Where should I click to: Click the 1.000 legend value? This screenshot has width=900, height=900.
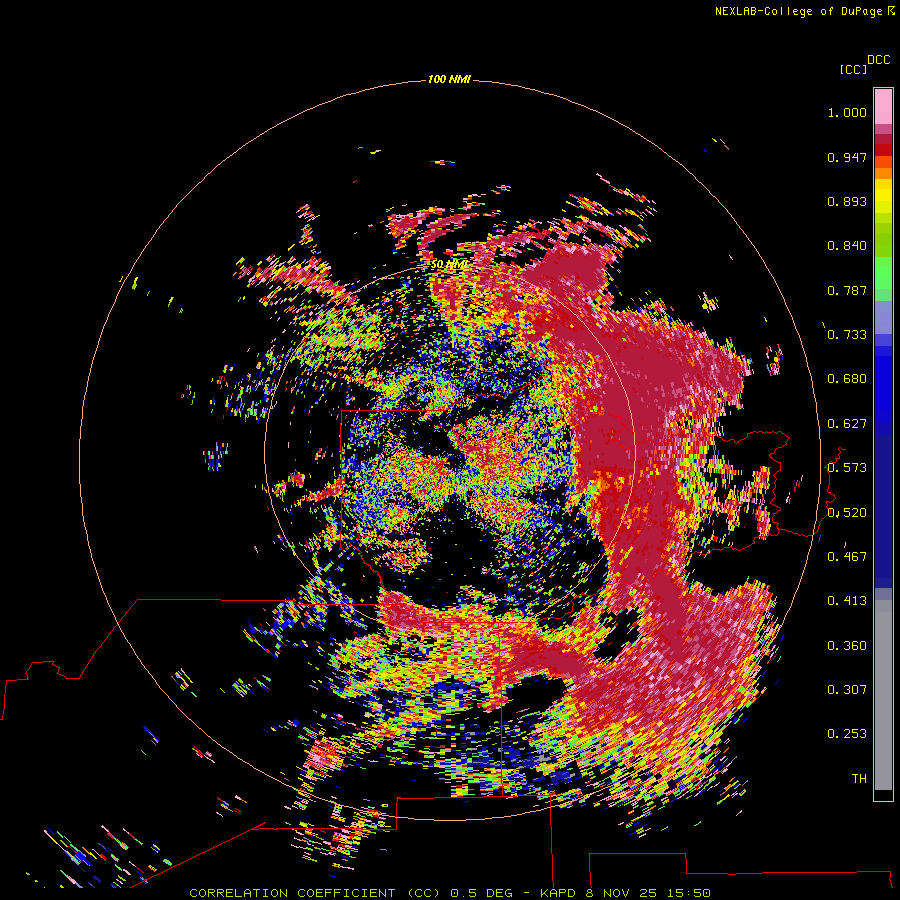[x=847, y=112]
